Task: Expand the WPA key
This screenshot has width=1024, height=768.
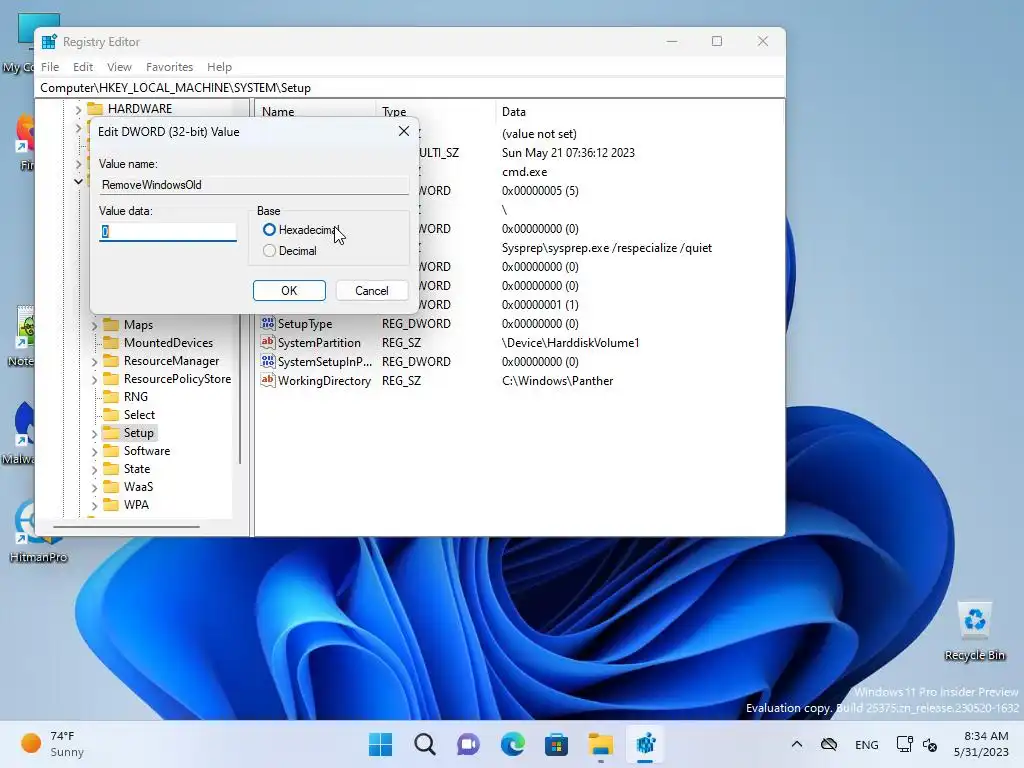Action: click(94, 505)
